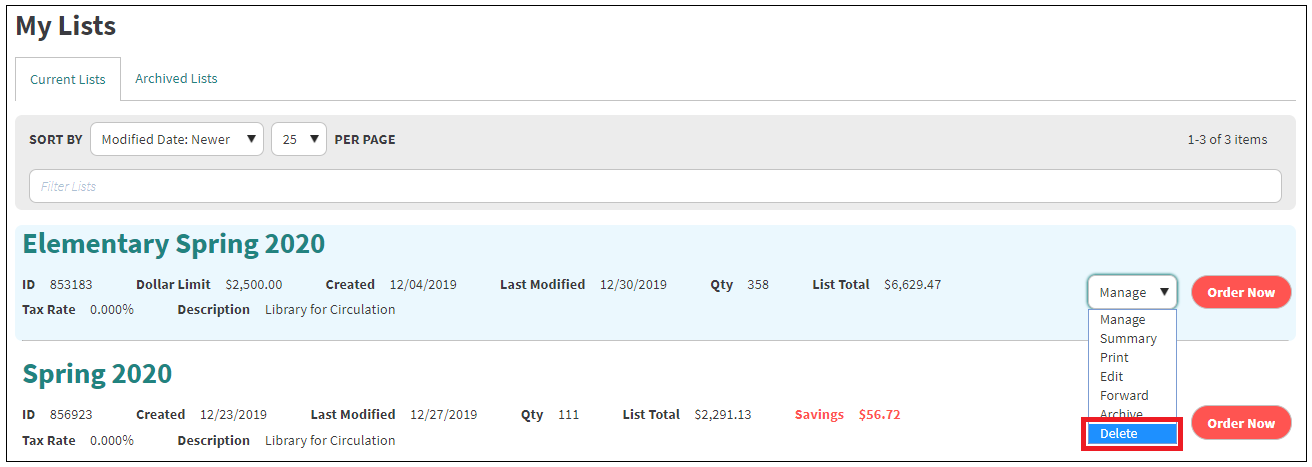Viewport: 1312px width, 467px height.
Task: Open the Sort By 'Modified Date: Newer' dropdown
Action: pos(176,140)
